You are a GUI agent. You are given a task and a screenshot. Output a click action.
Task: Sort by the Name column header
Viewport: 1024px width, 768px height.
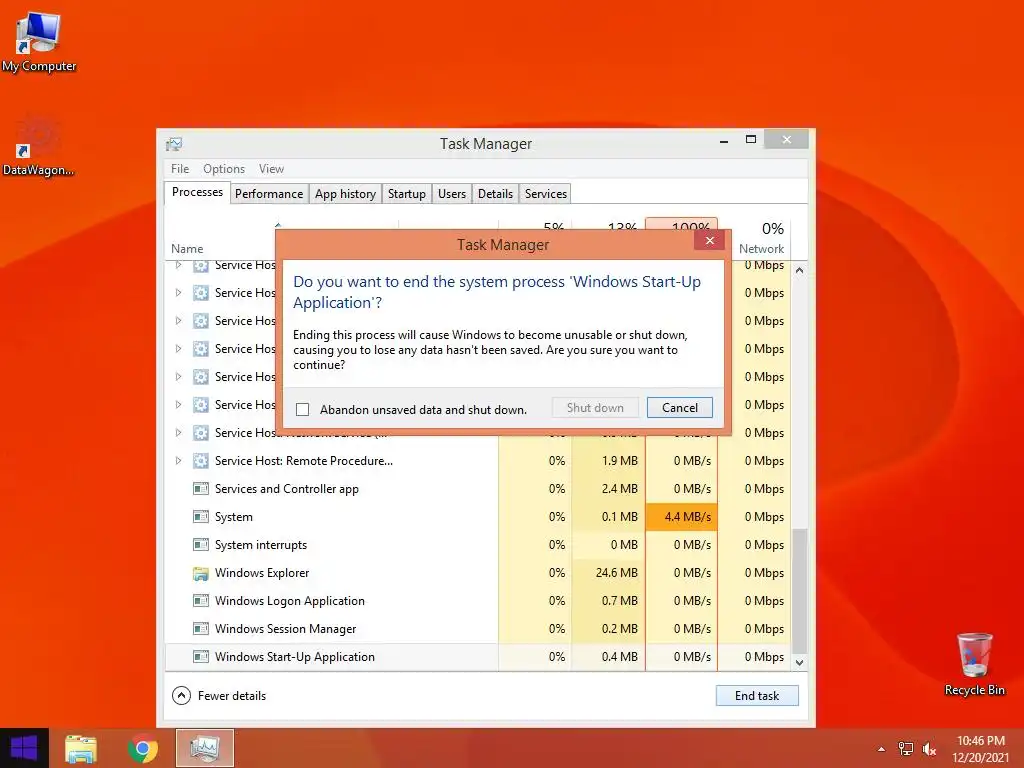187,249
